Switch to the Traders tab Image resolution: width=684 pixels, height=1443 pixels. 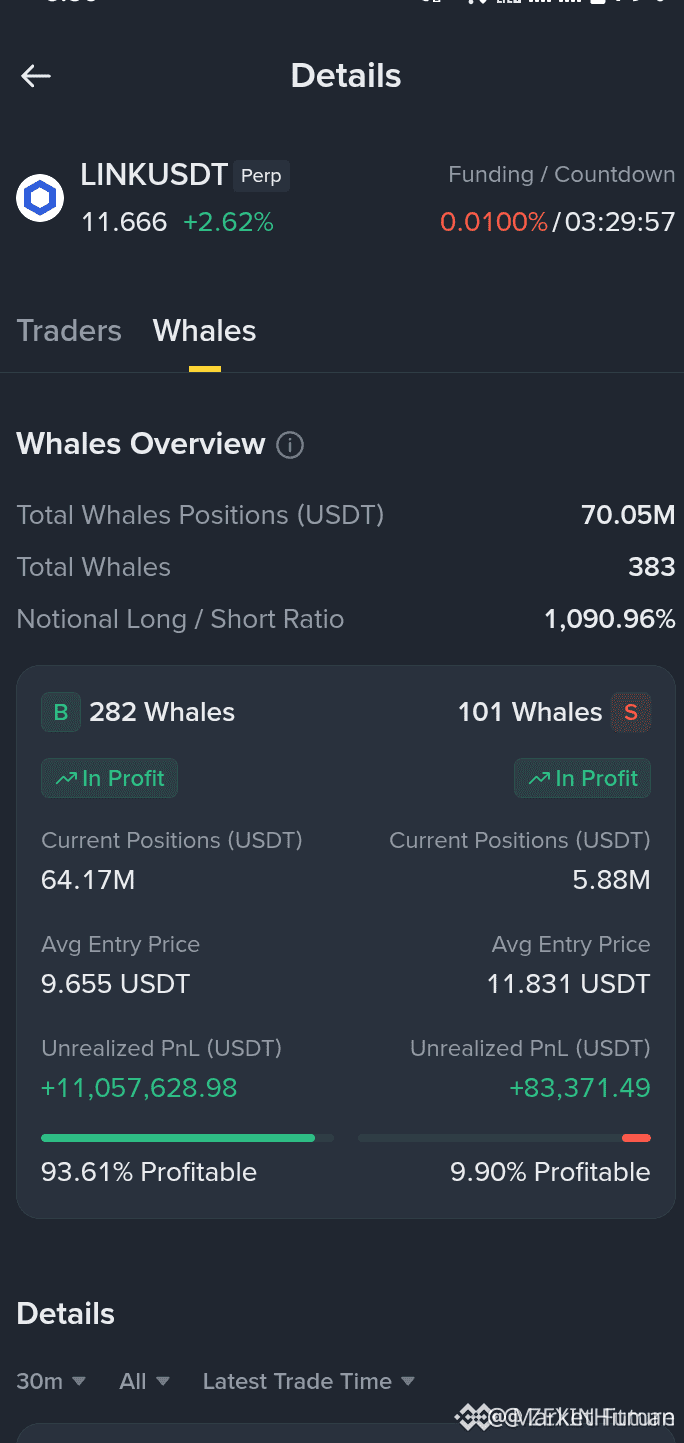[69, 331]
